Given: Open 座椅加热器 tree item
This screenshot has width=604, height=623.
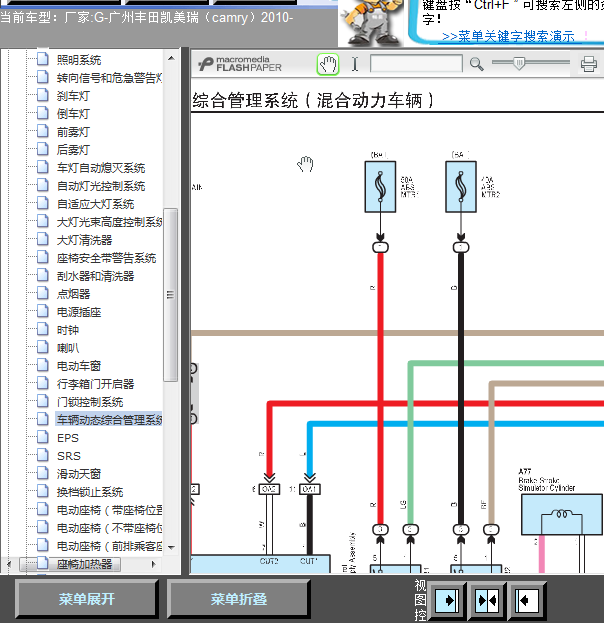Looking at the screenshot, I should pos(84,564).
